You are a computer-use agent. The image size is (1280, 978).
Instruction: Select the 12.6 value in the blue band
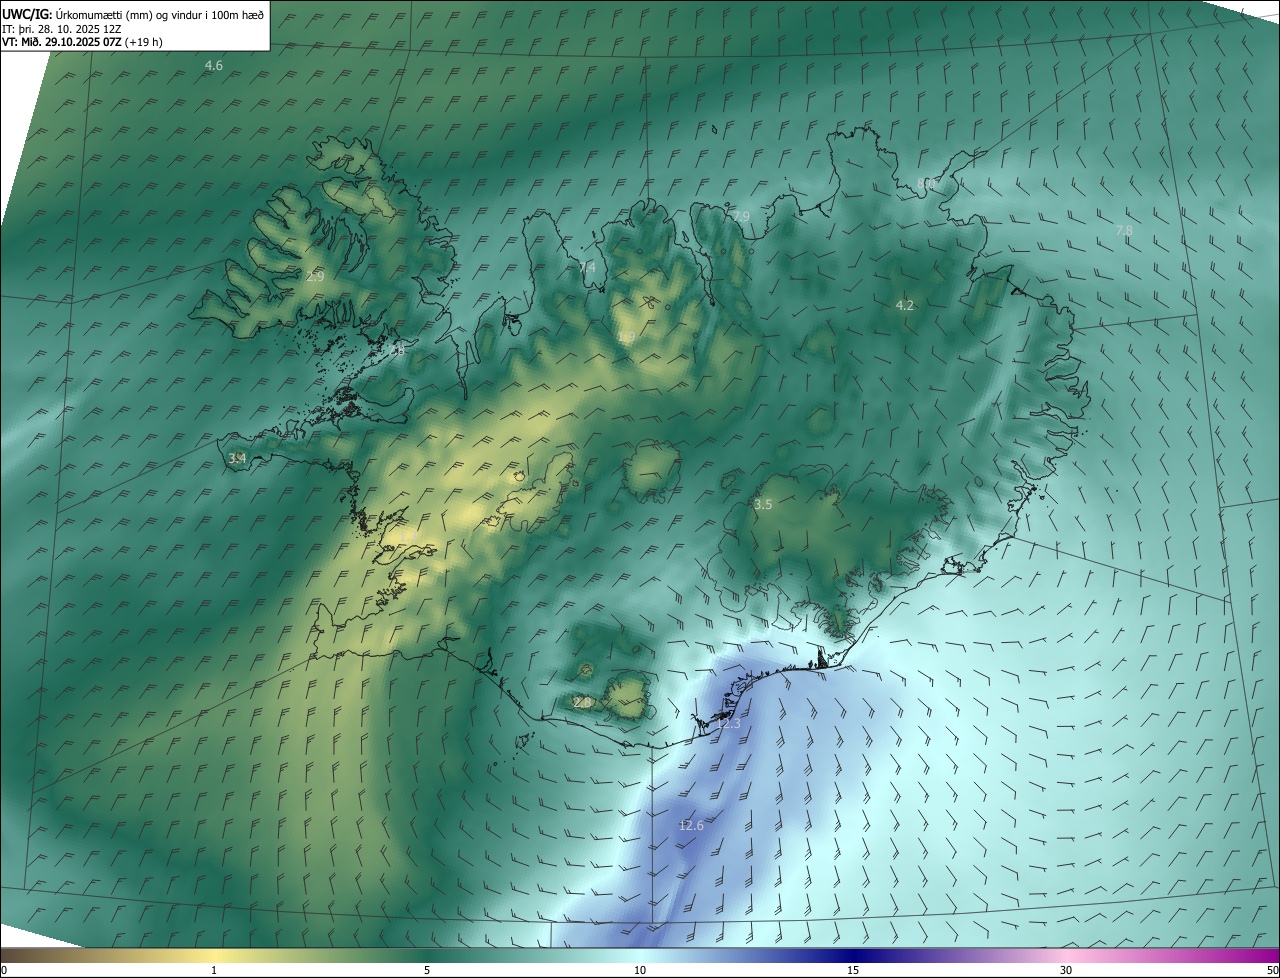[691, 825]
